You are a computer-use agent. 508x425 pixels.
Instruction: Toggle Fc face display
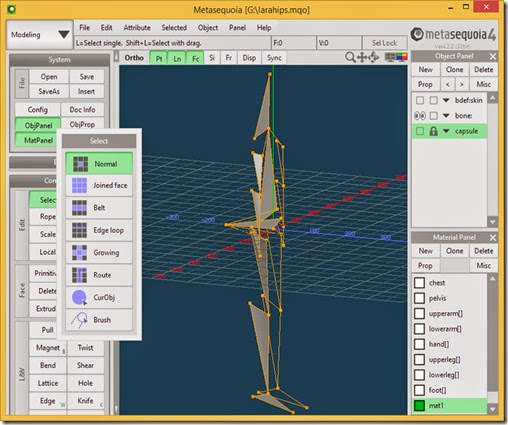coord(195,58)
